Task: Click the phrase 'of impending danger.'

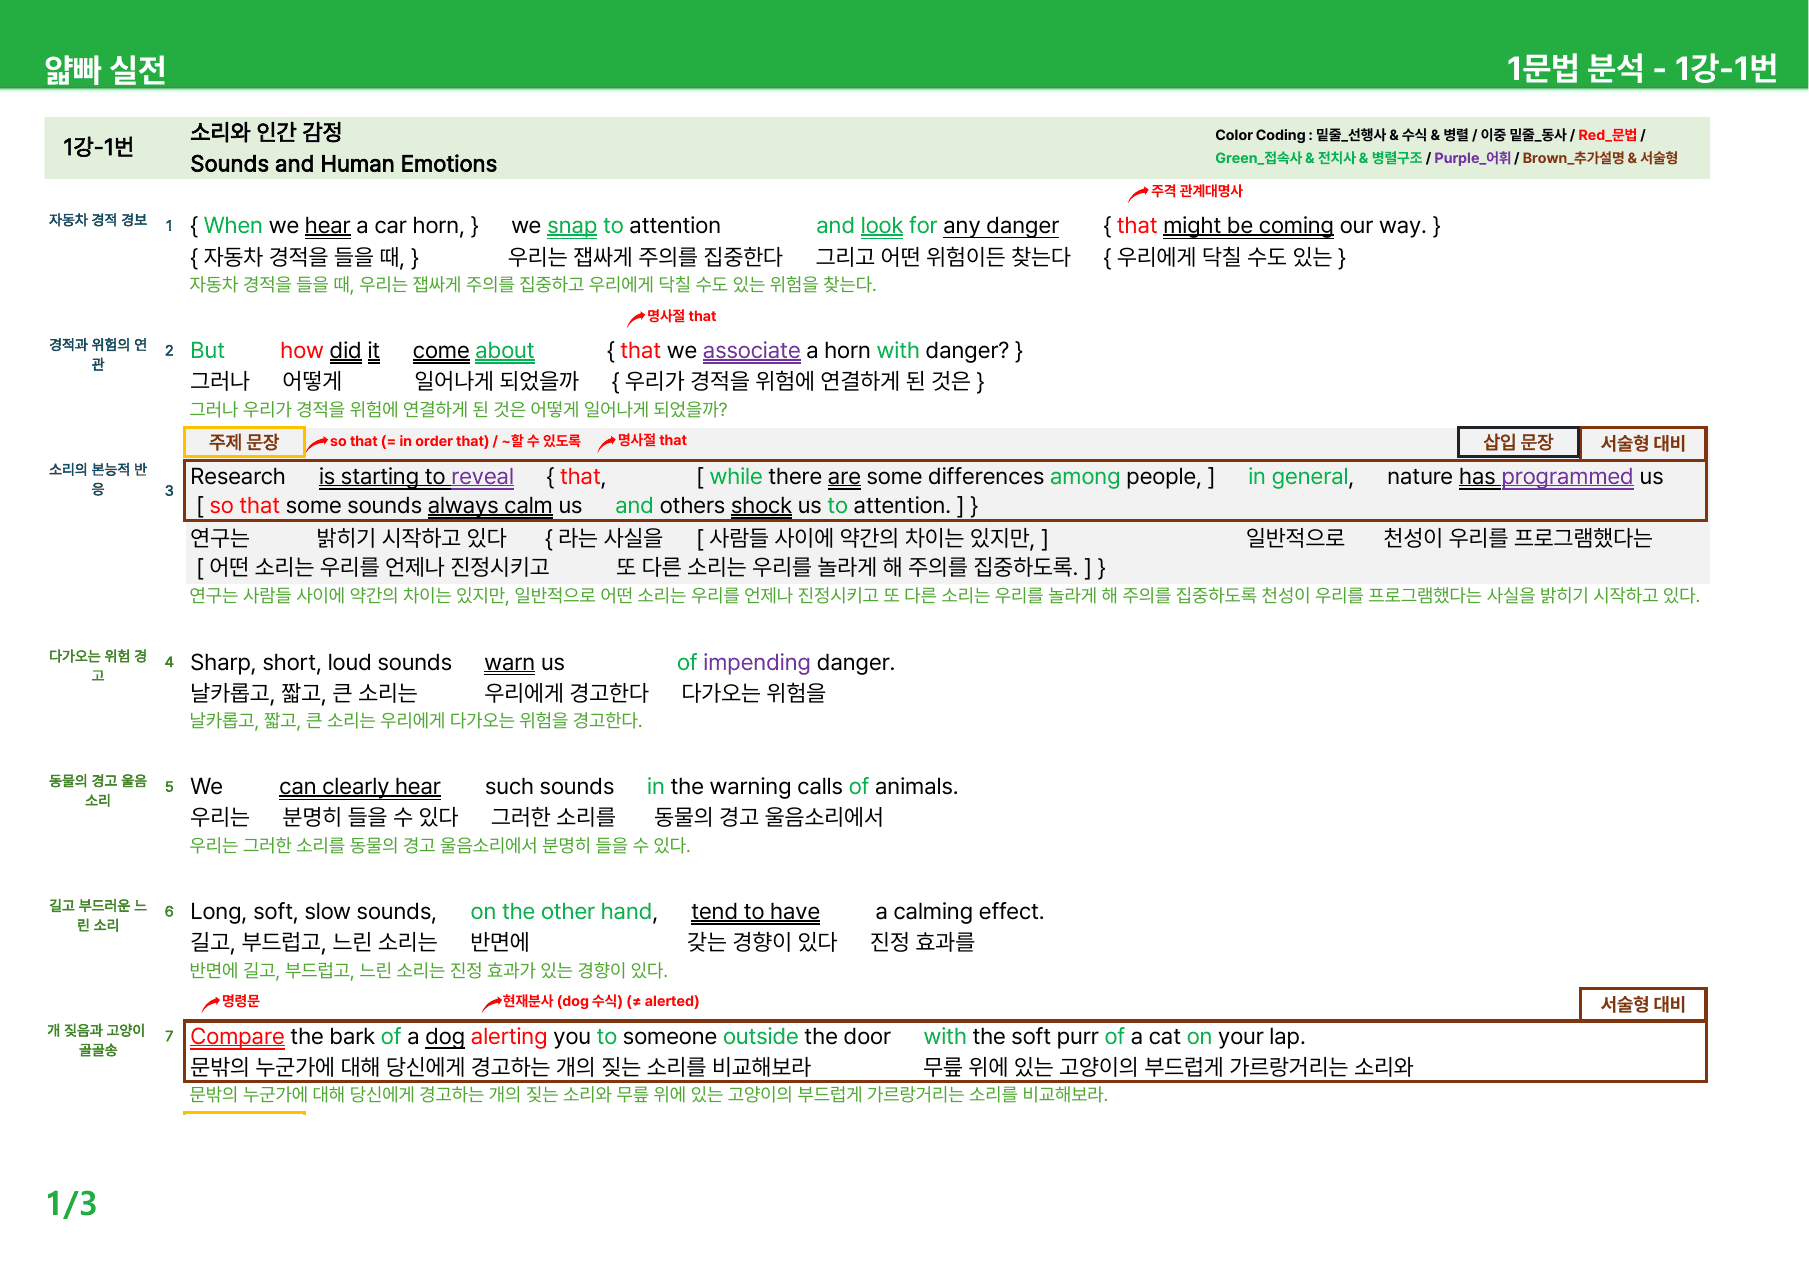Action: point(786,663)
